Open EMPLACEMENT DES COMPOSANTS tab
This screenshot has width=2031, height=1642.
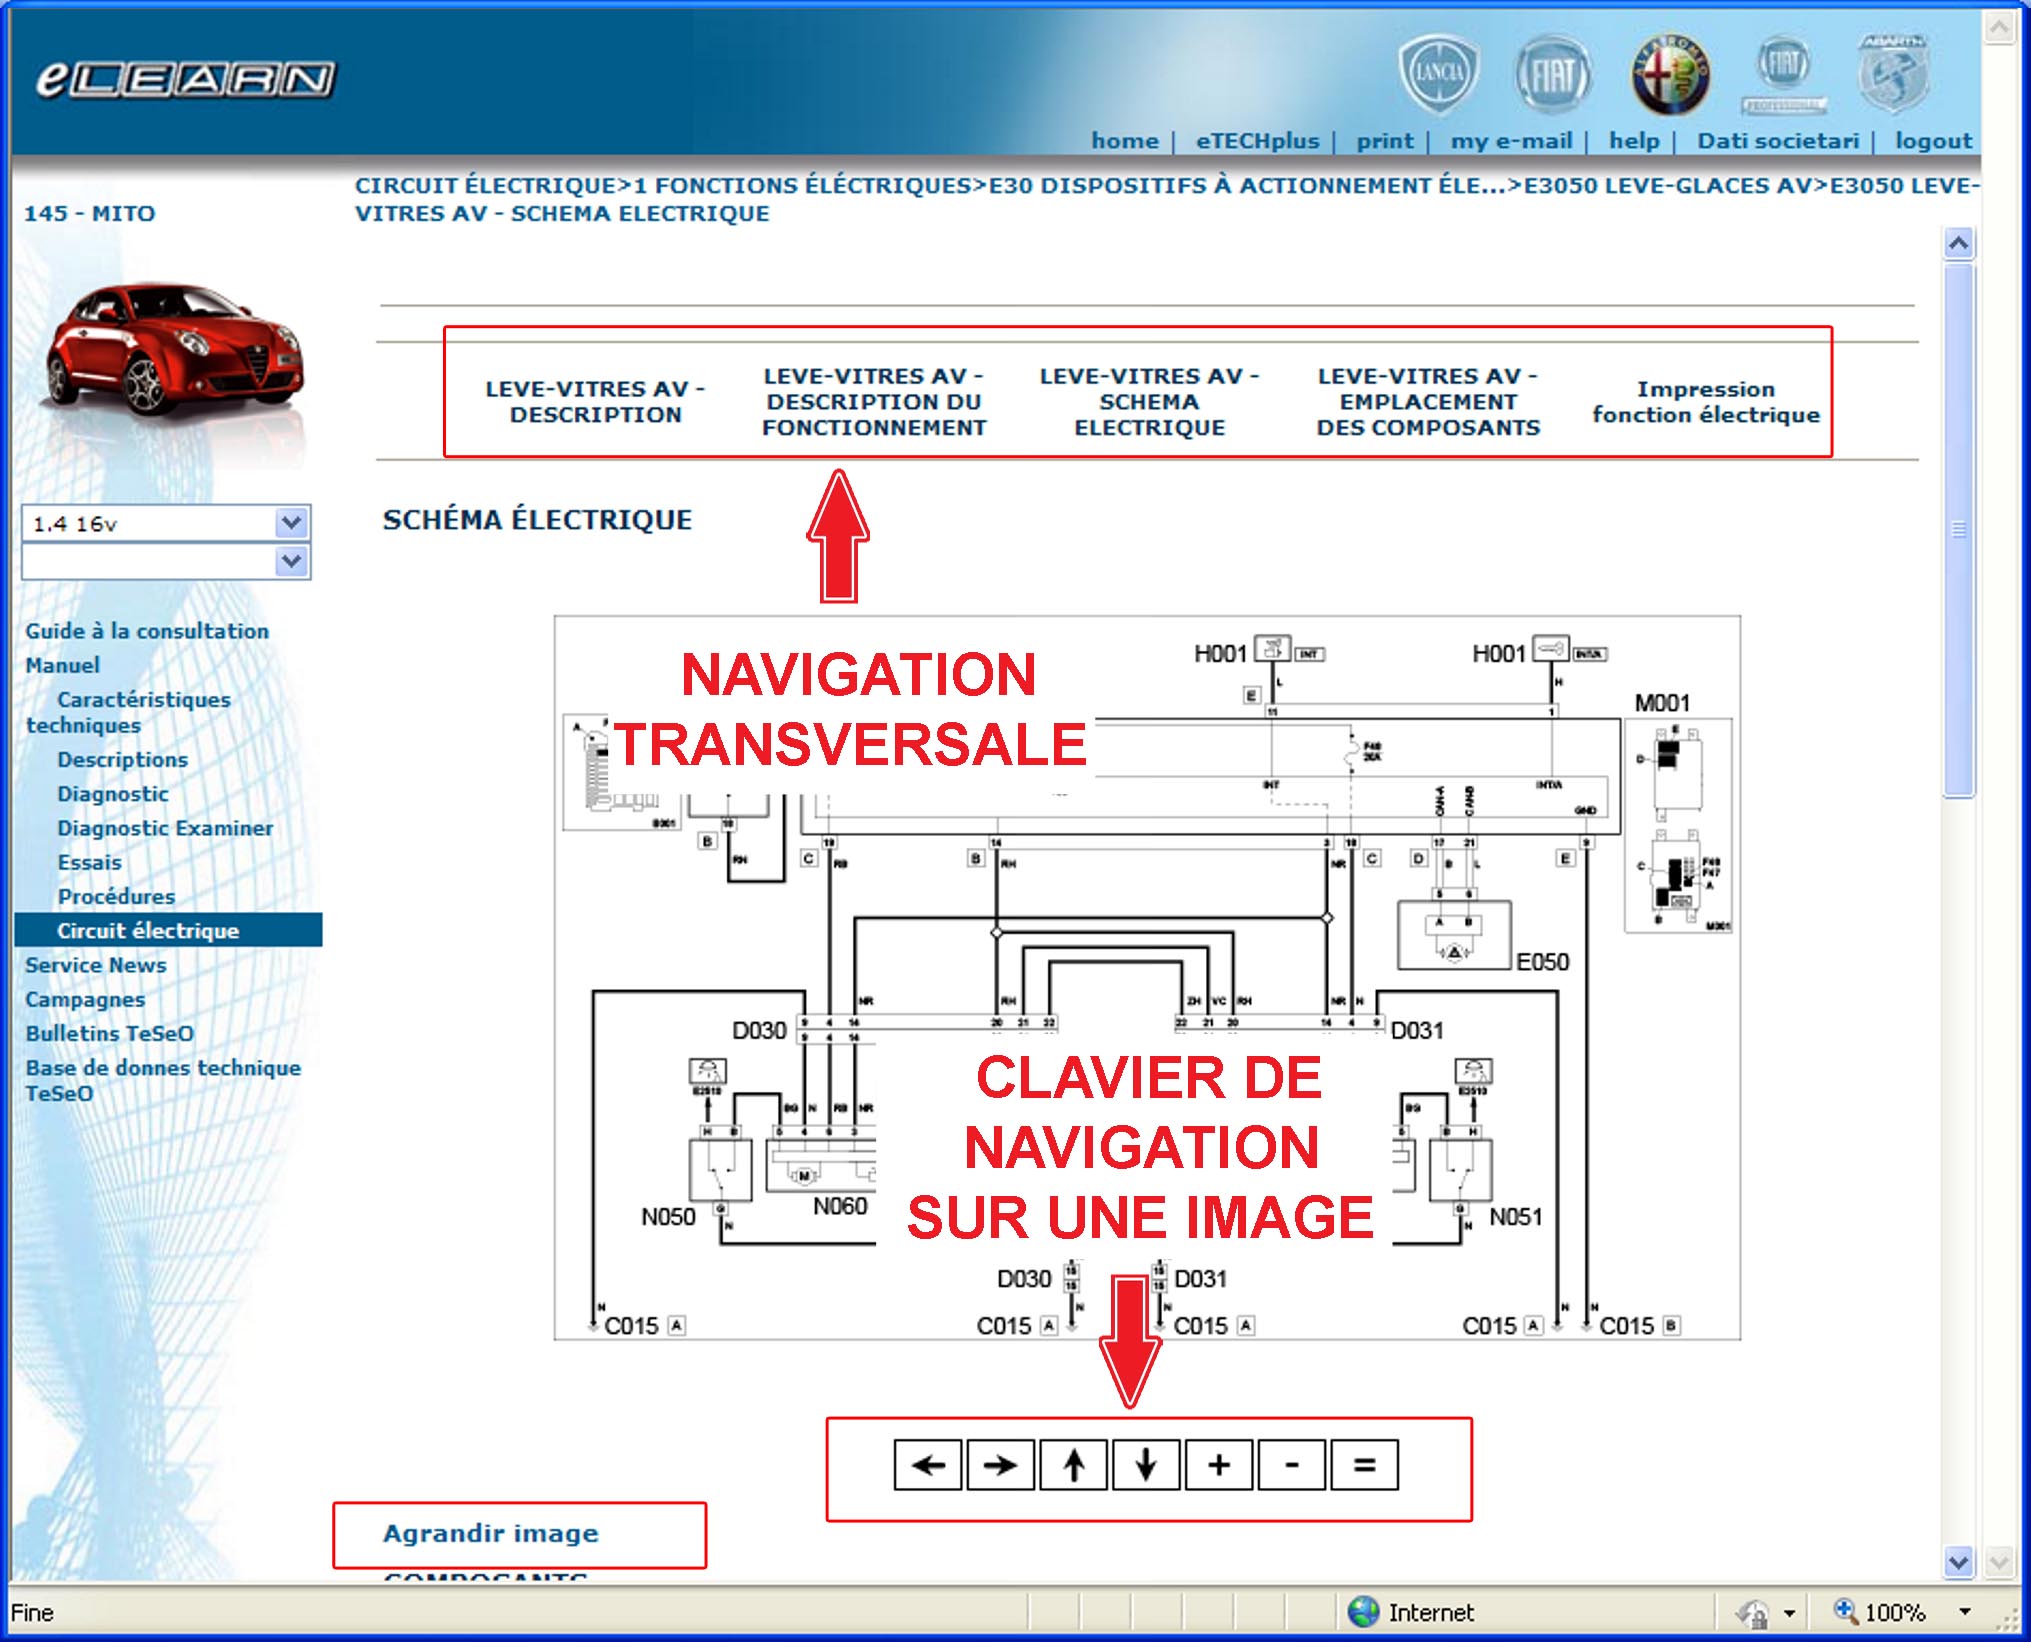1427,401
